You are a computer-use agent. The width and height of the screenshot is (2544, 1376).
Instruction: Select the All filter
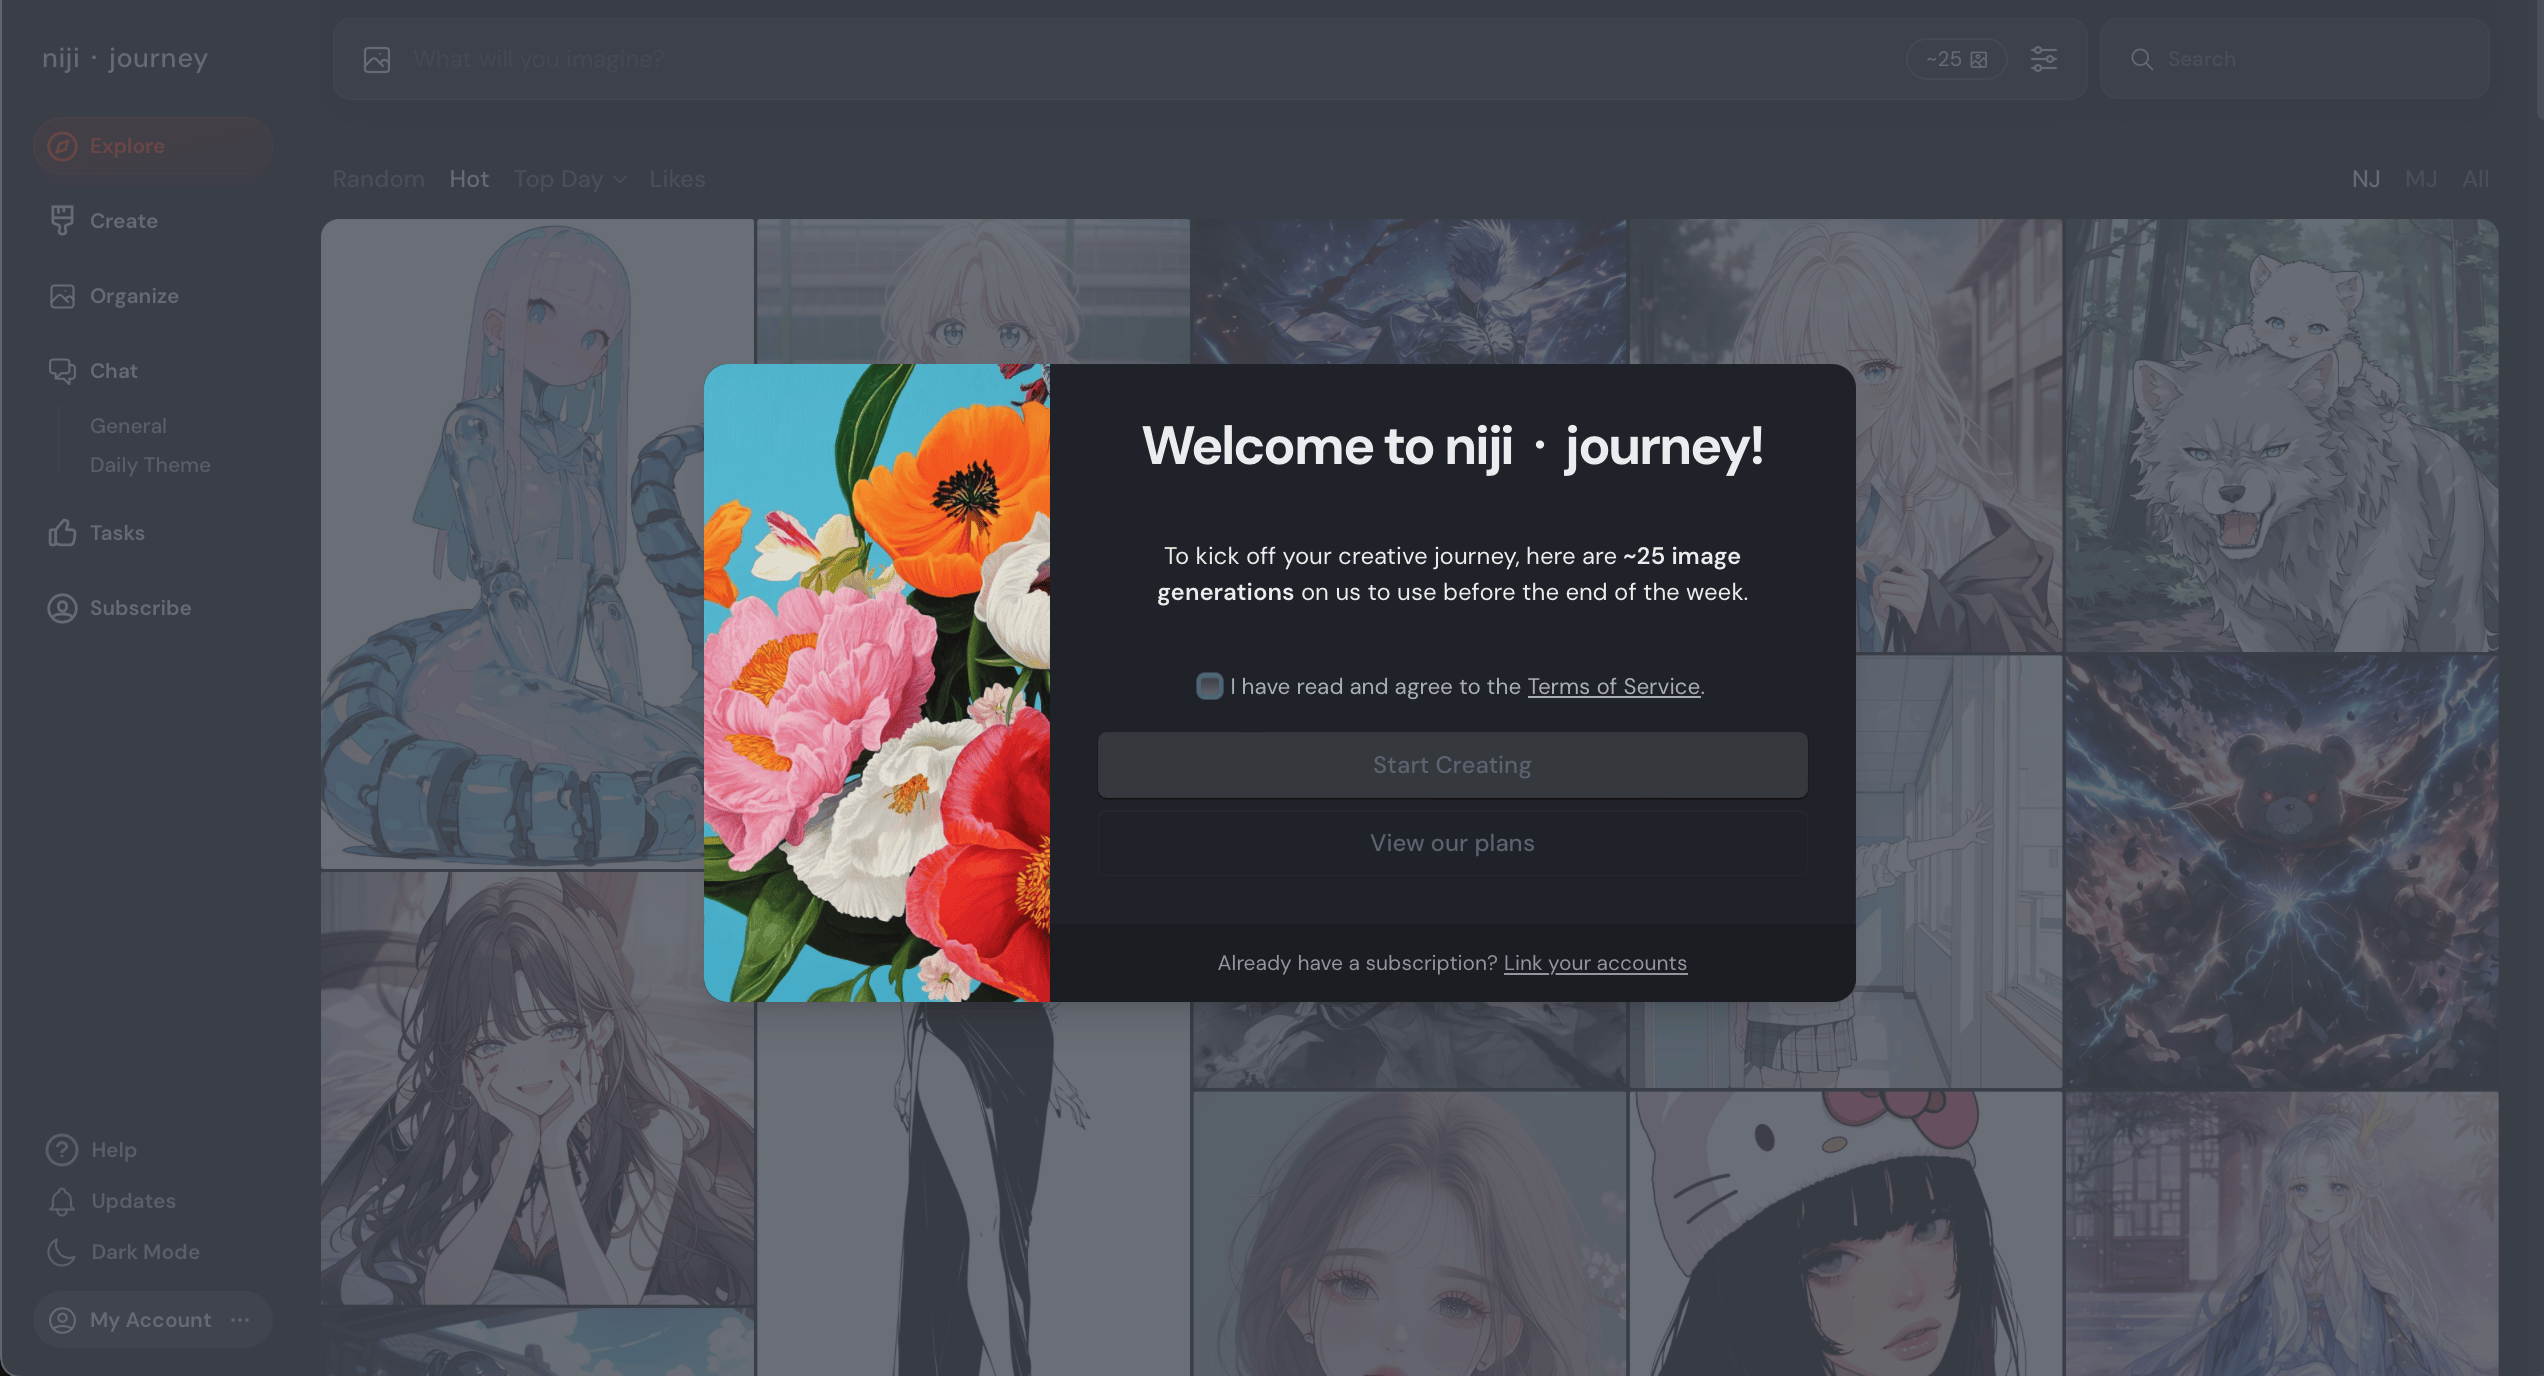[x=2476, y=179]
